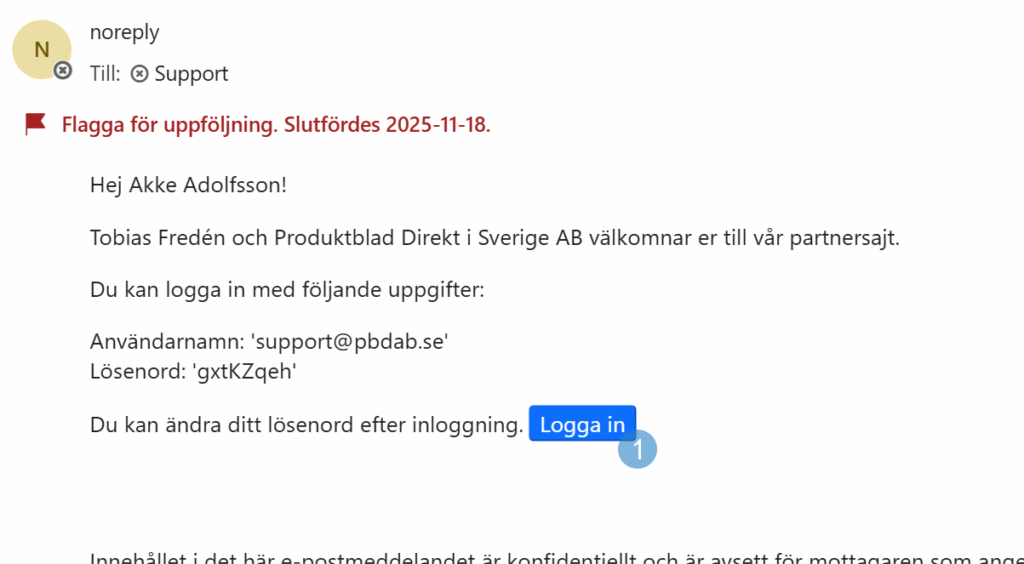This screenshot has height=564, width=1024.
Task: Open the noreply sender name
Action: pyautogui.click(x=124, y=32)
